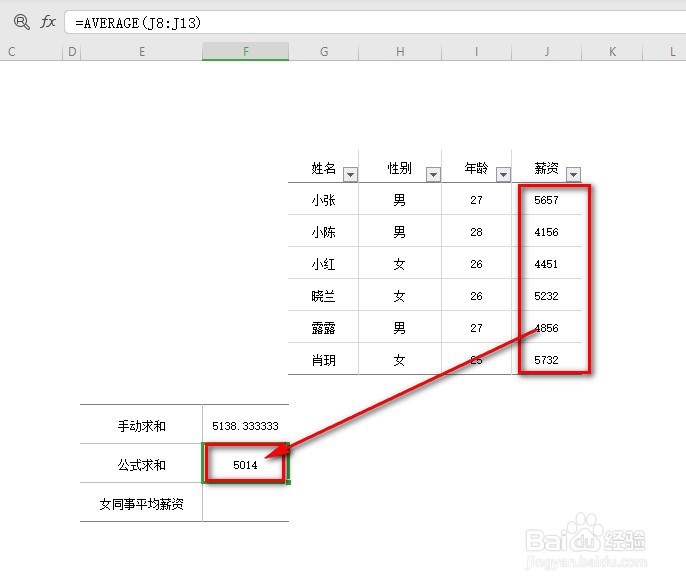Select the name cell 露露
This screenshot has height=586, width=686.
[x=323, y=328]
